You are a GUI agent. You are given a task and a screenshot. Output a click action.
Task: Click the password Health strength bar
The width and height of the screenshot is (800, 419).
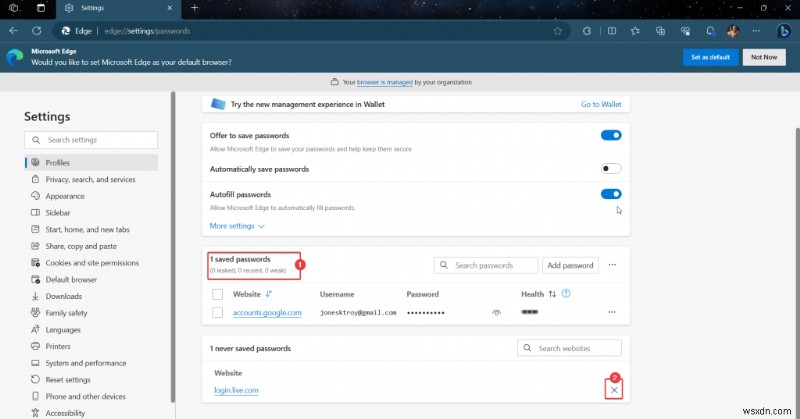530,312
